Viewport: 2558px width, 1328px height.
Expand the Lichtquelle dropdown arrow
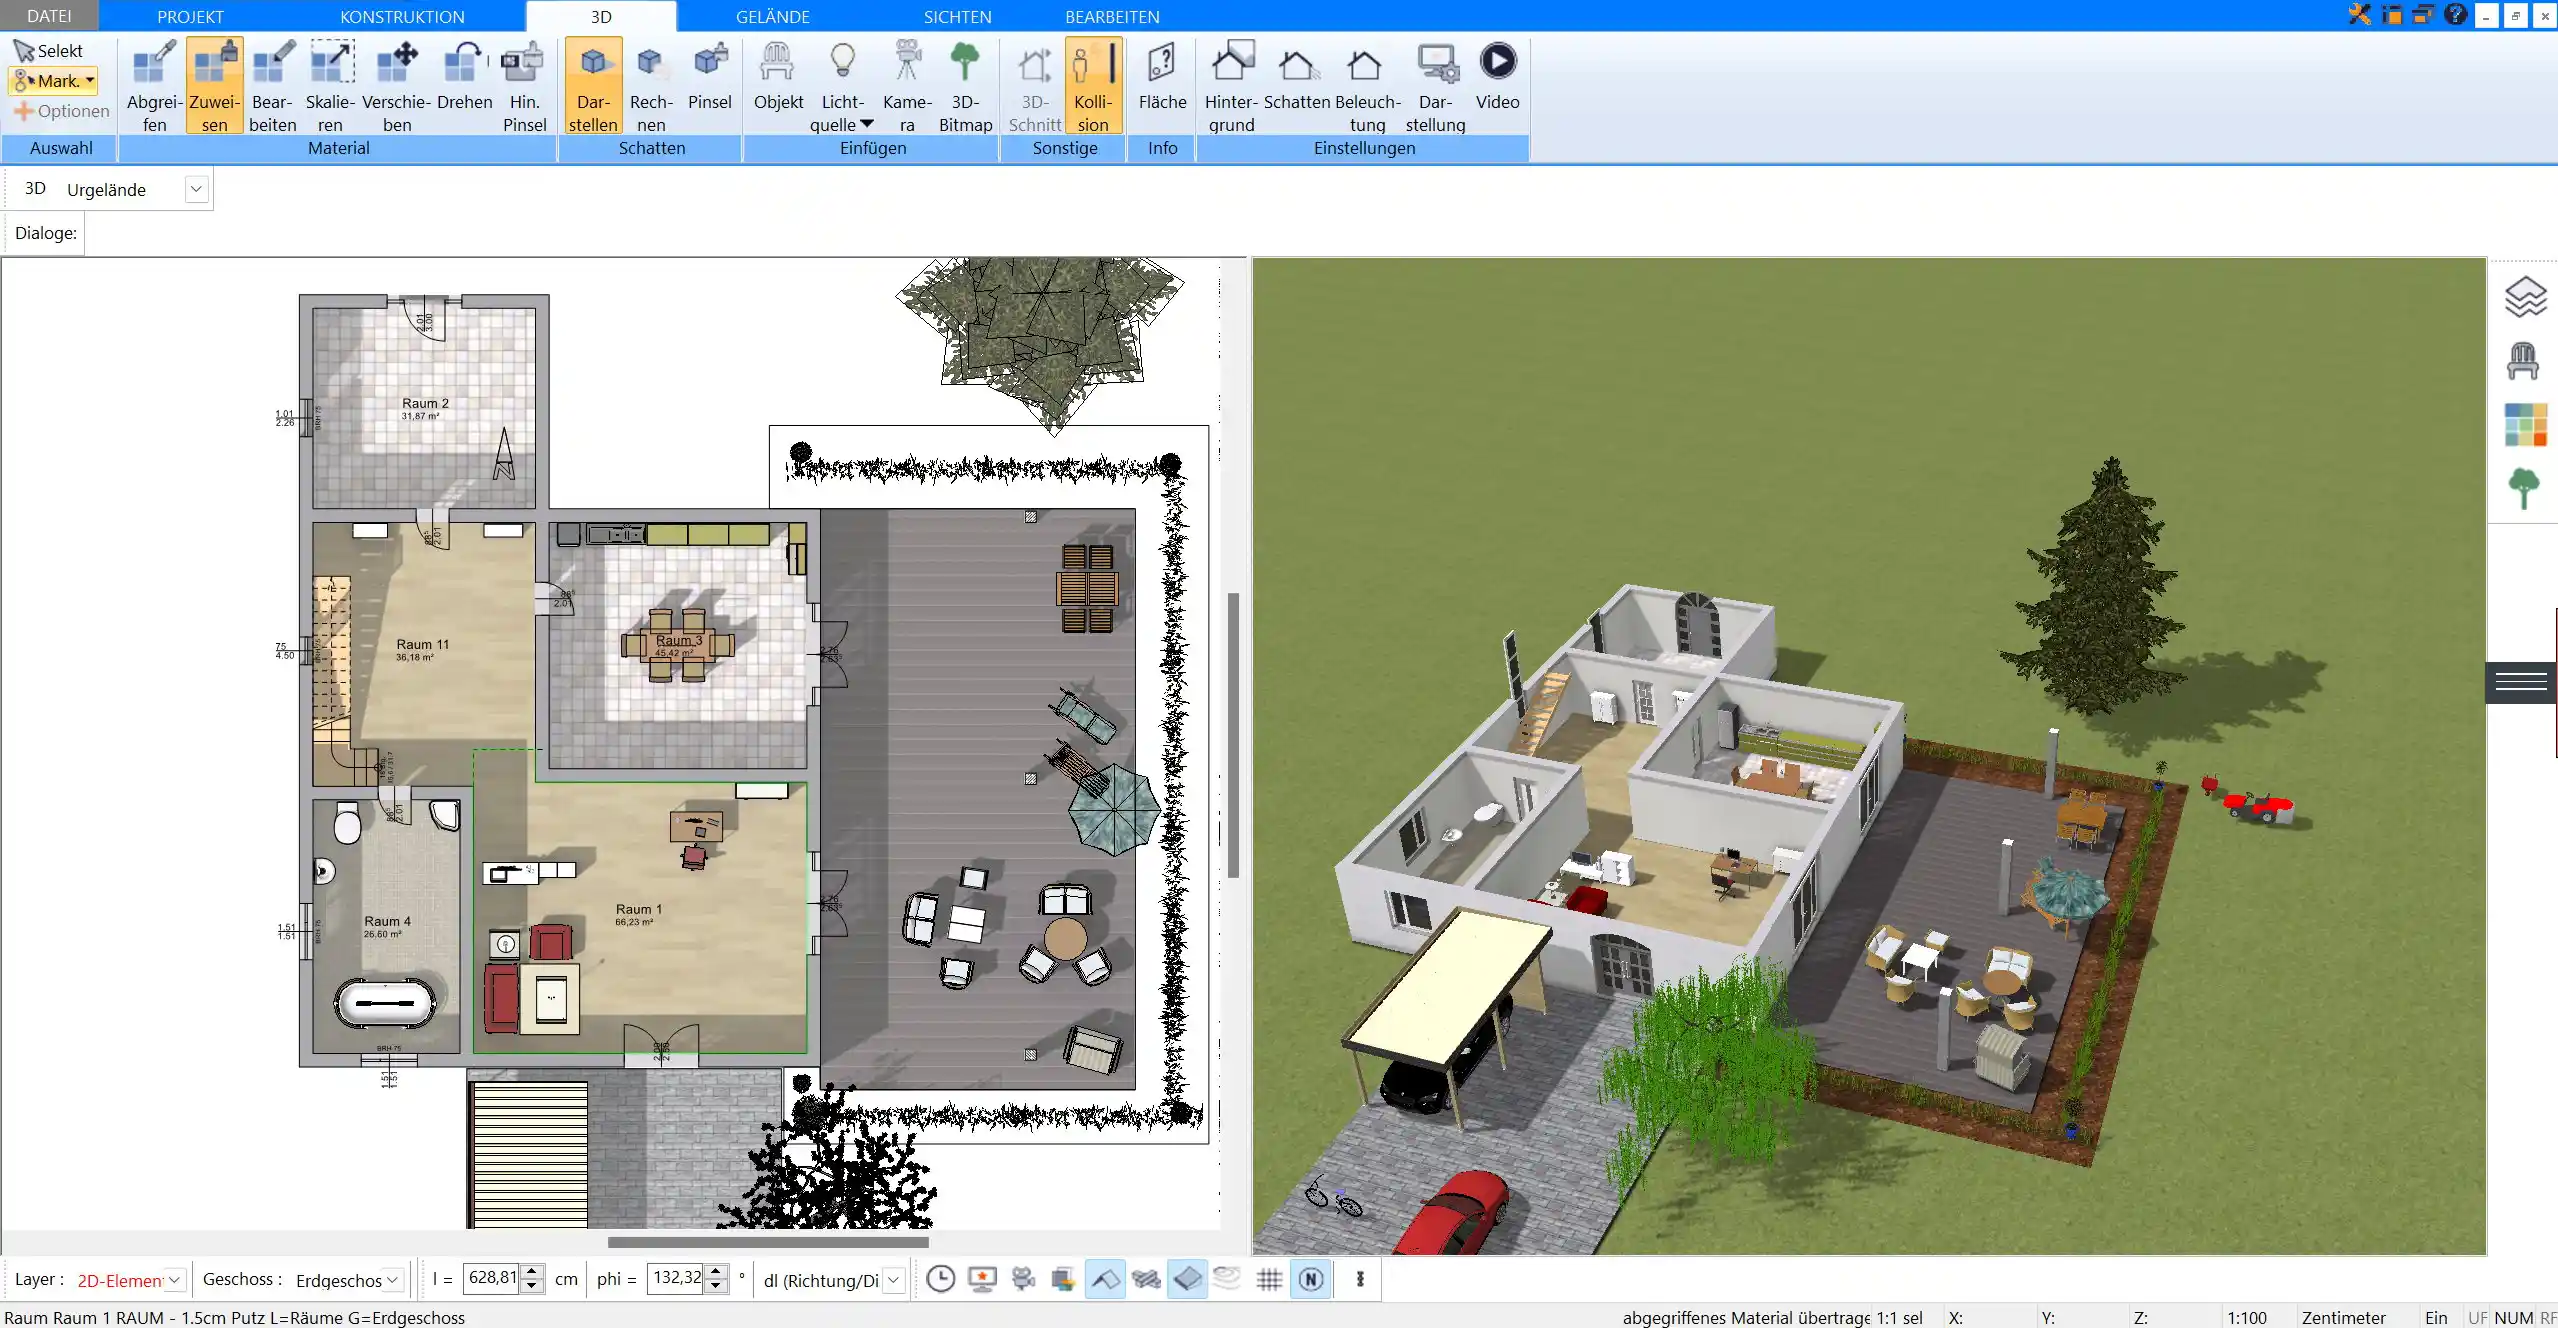(x=866, y=124)
